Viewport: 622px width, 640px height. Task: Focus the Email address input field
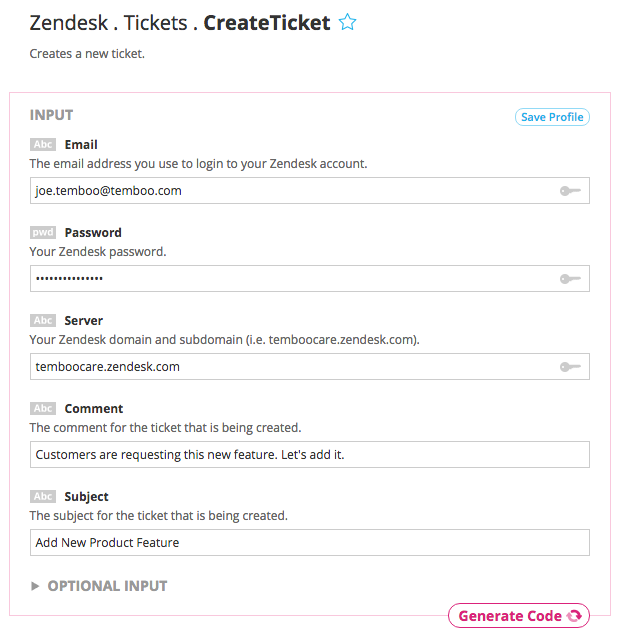[x=290, y=190]
